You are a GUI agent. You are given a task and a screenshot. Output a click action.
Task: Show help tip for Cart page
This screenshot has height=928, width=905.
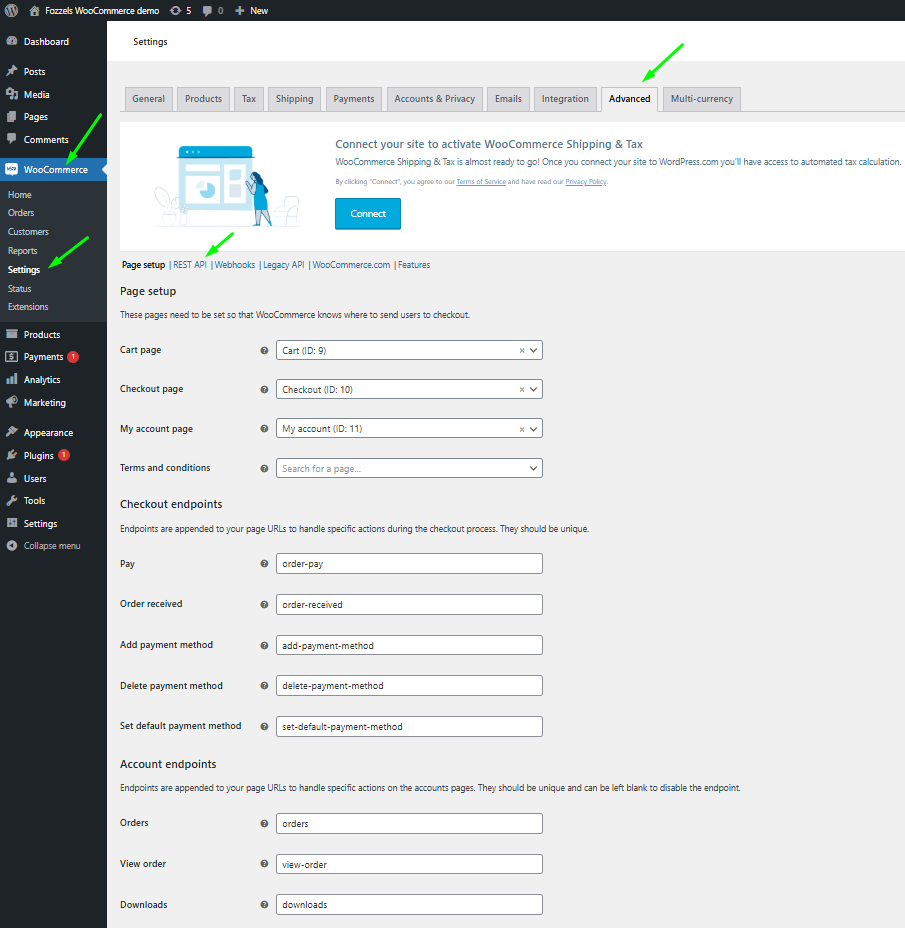pos(265,350)
